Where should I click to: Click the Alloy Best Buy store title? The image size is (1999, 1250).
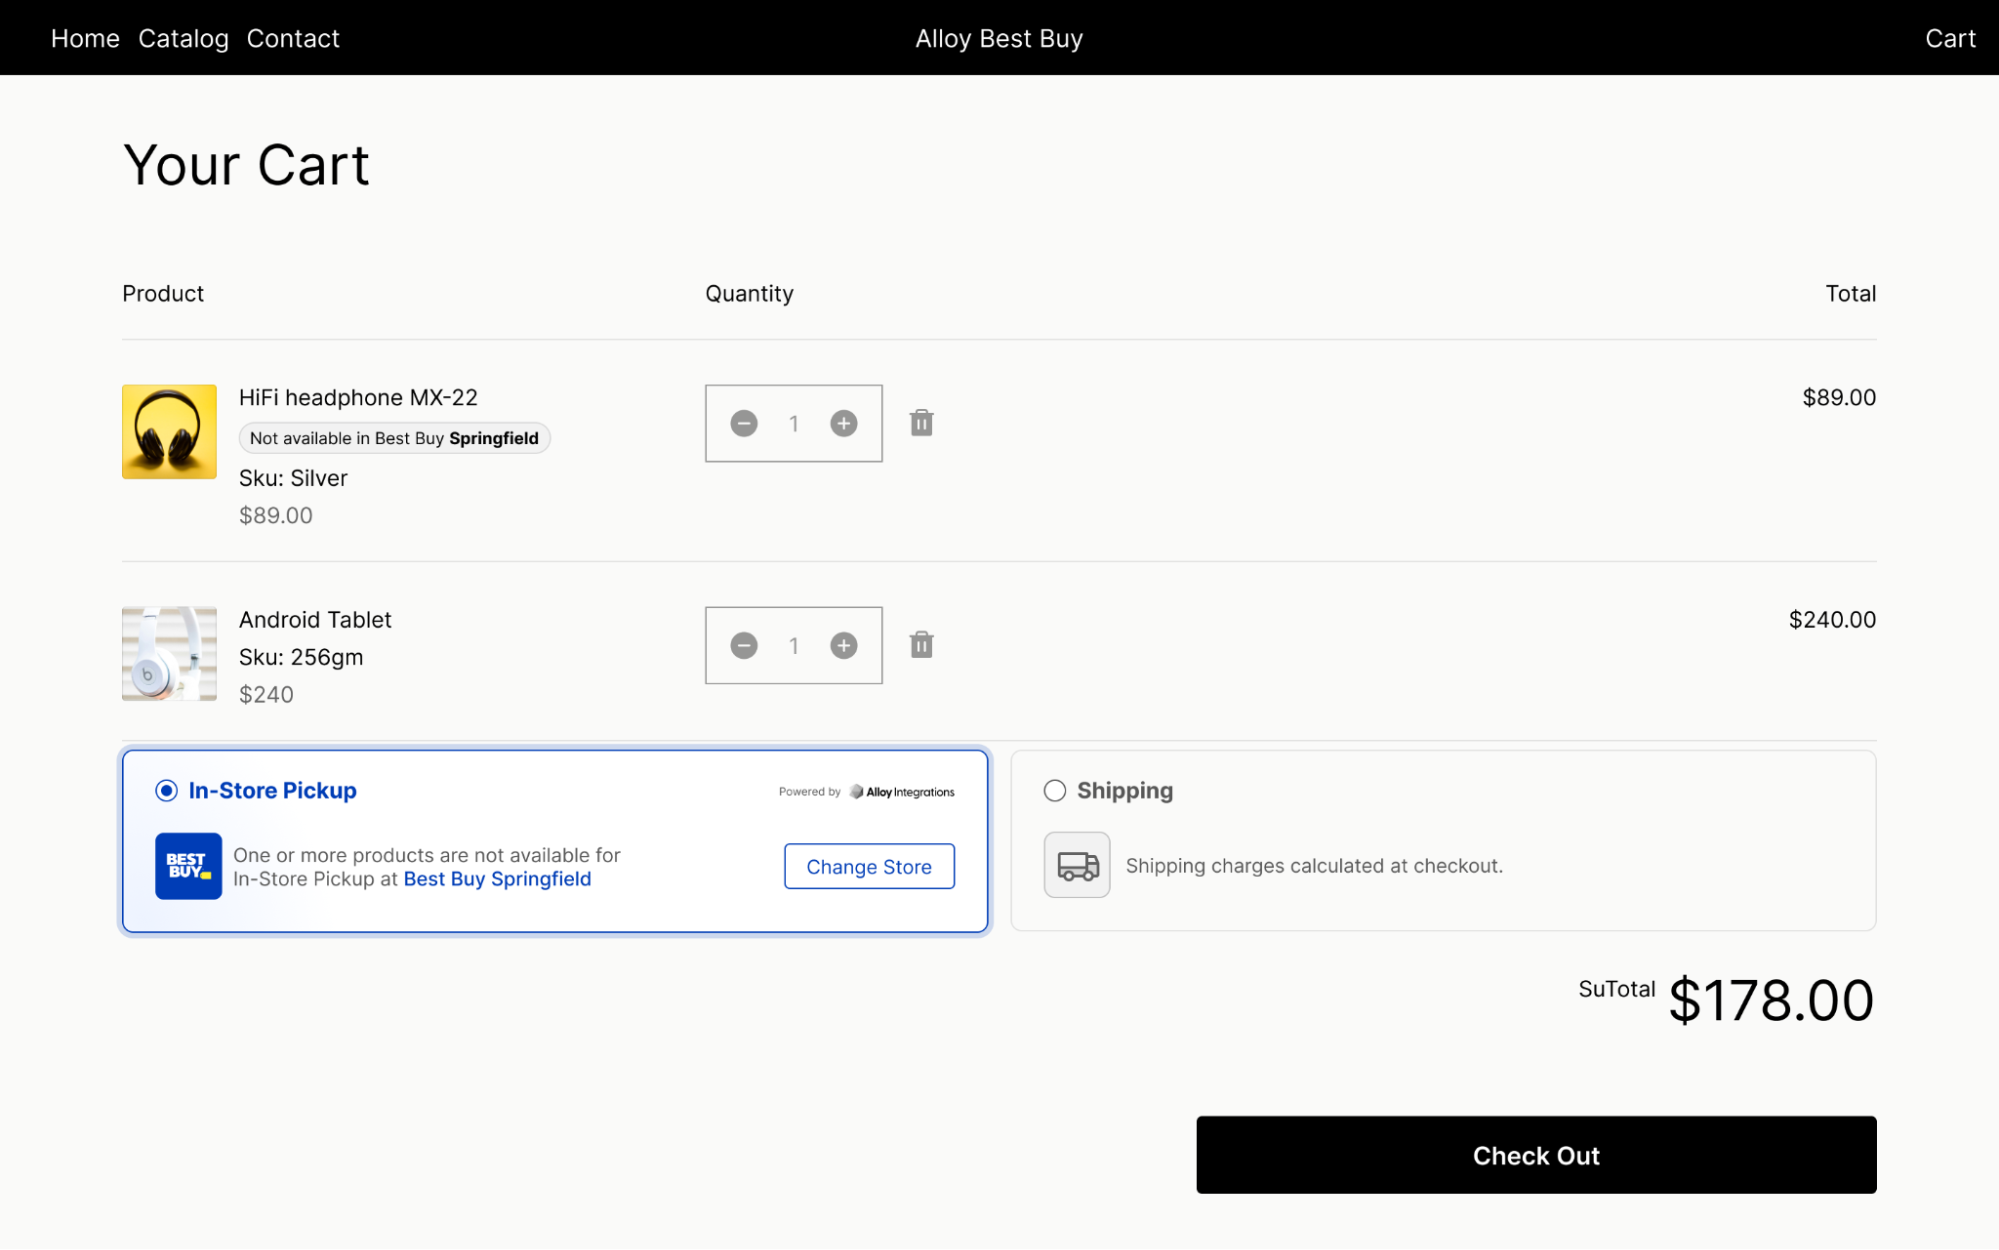click(x=998, y=38)
